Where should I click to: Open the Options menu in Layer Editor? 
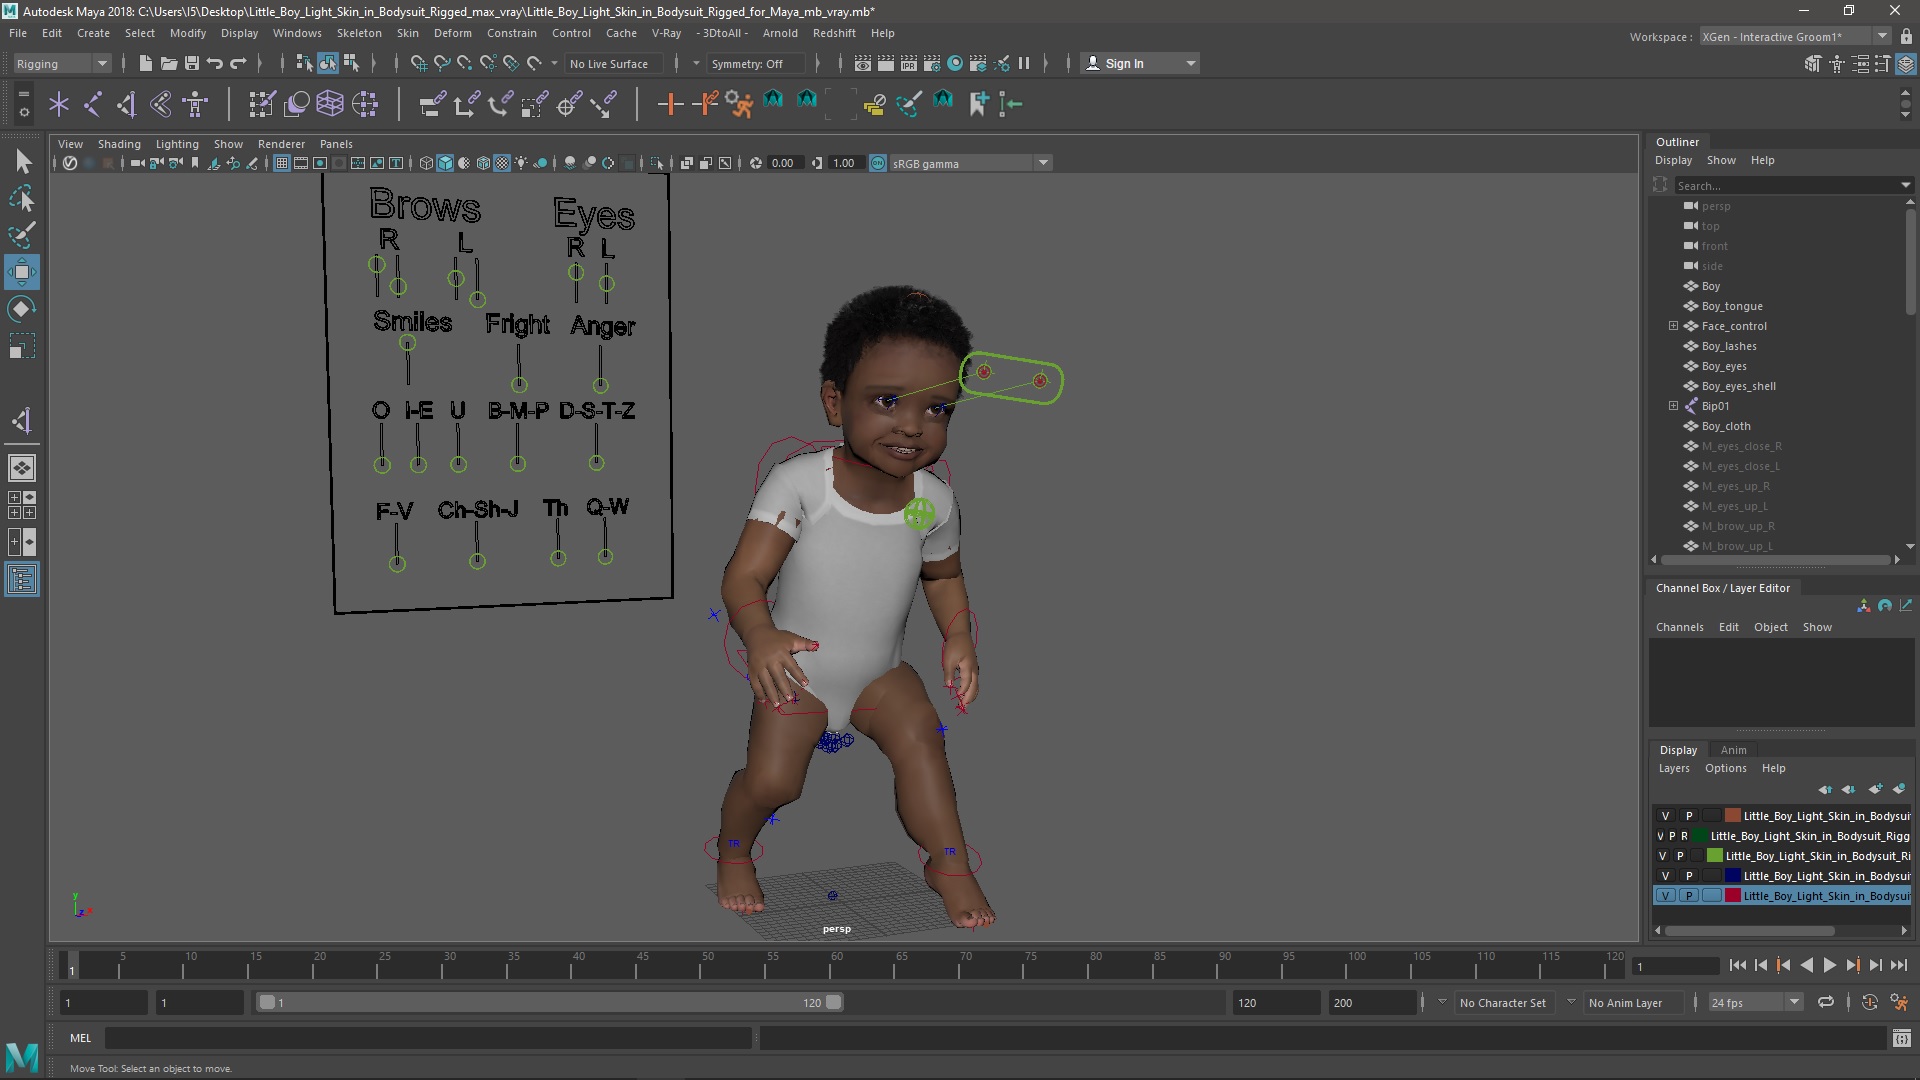[x=1725, y=768]
